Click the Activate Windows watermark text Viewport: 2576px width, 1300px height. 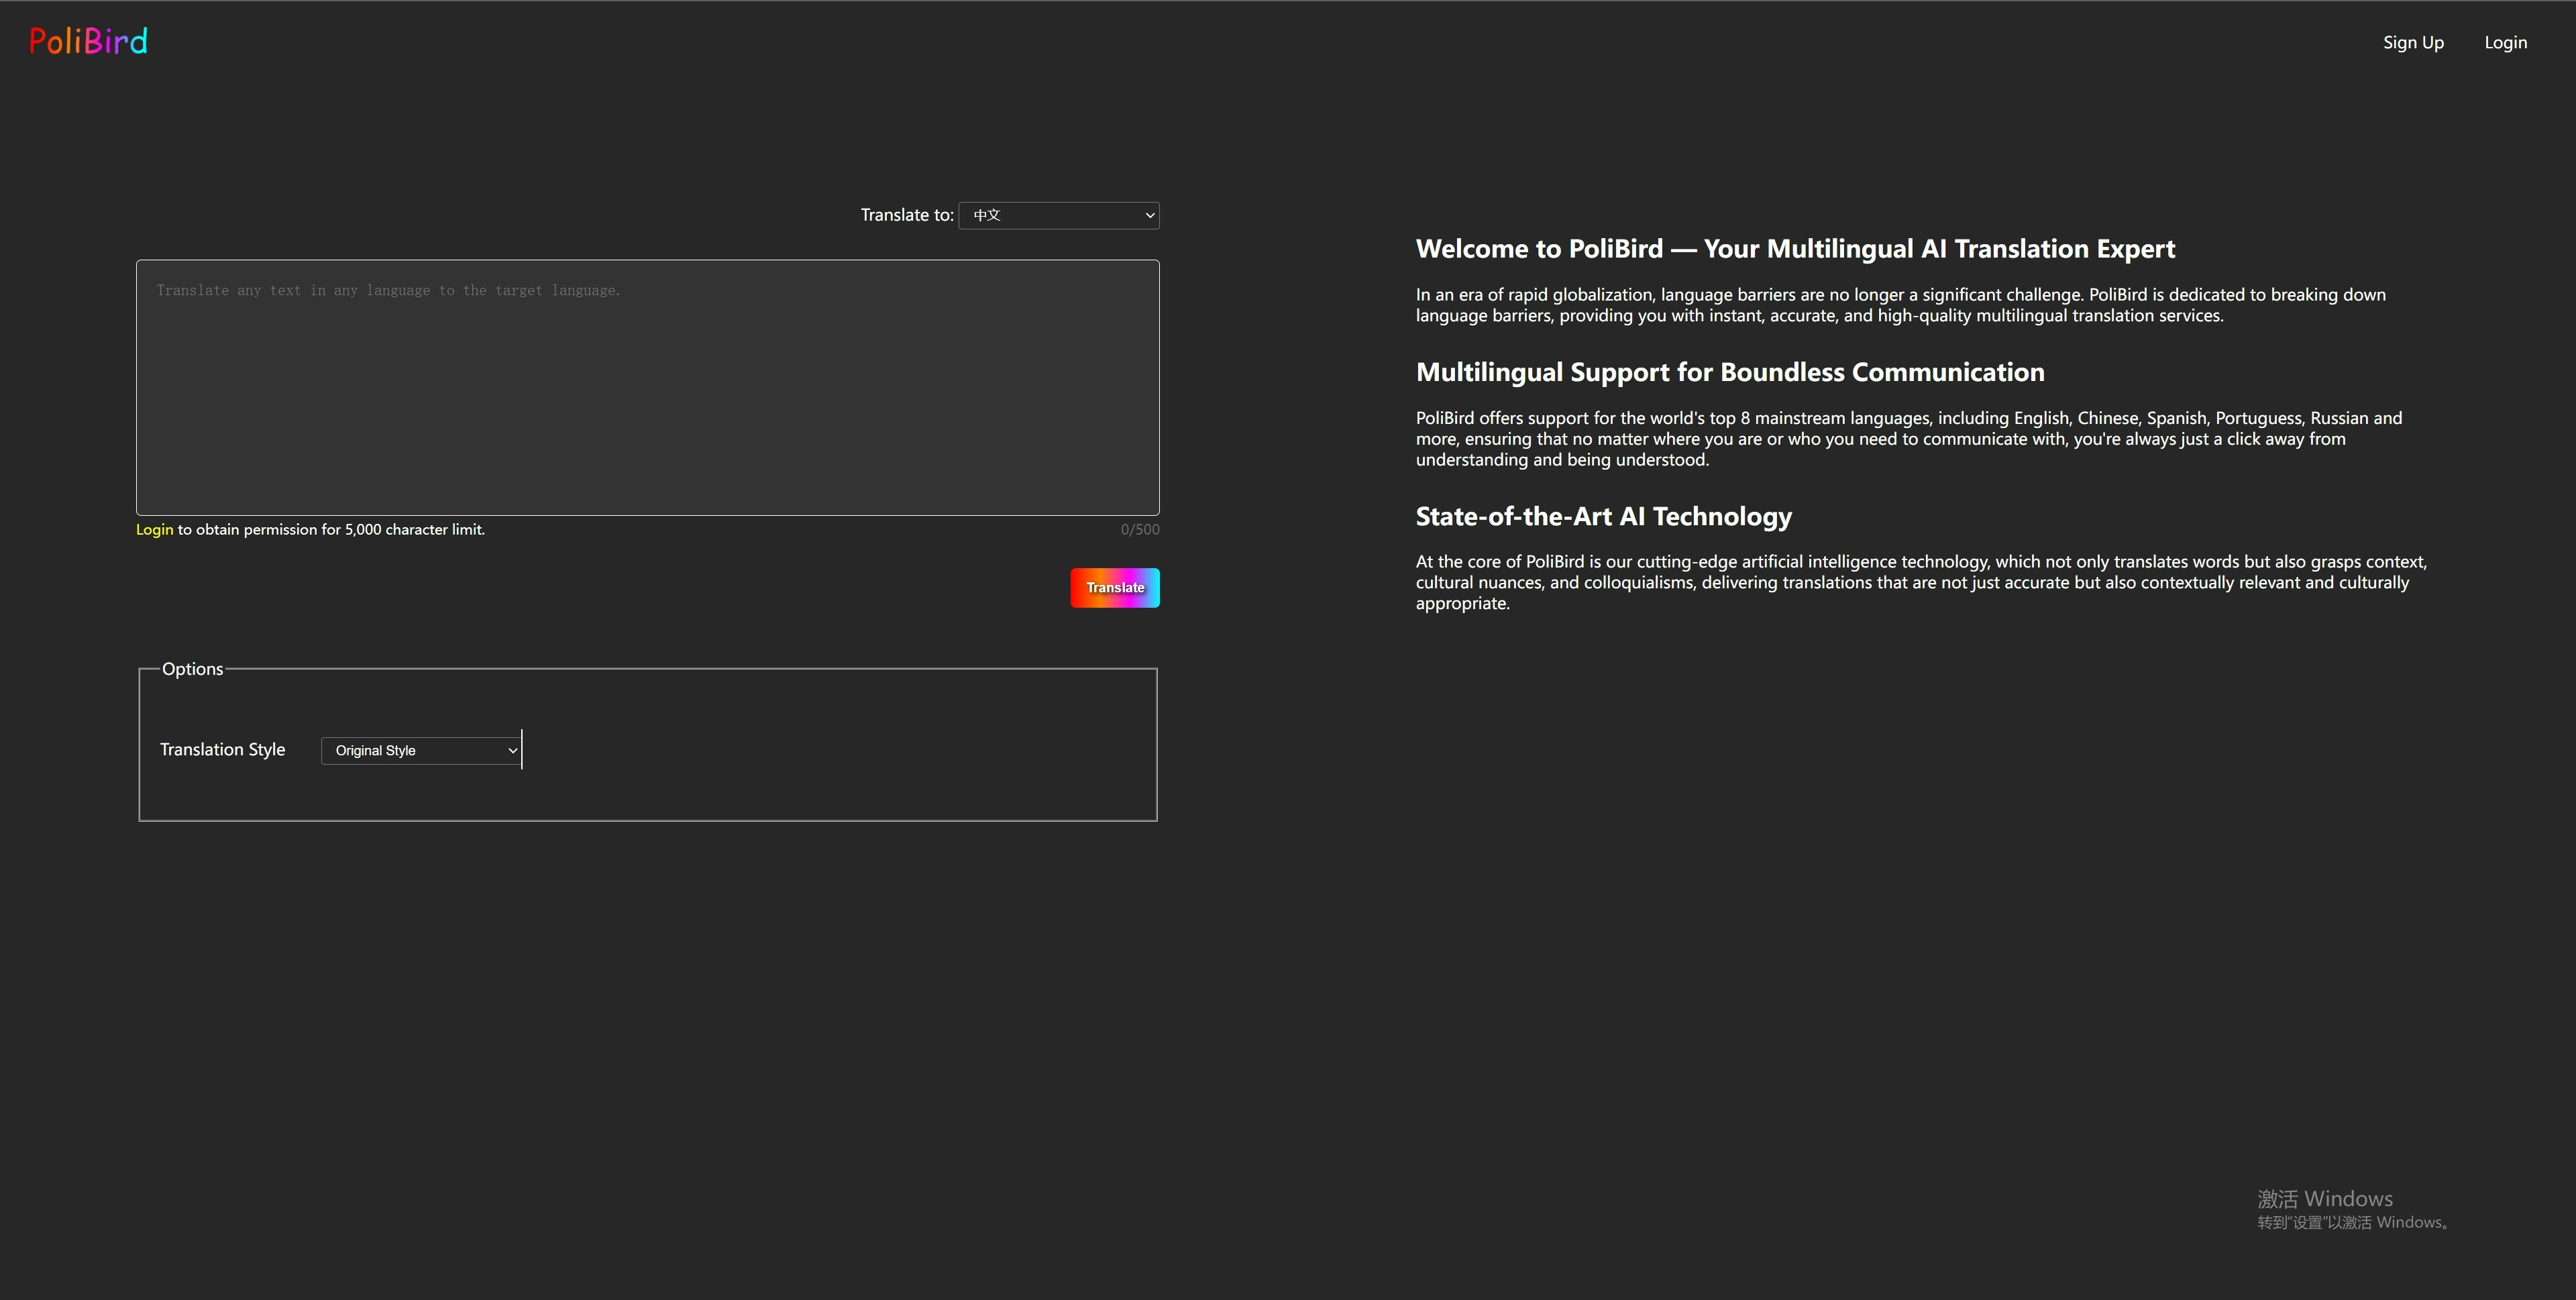click(2324, 1199)
